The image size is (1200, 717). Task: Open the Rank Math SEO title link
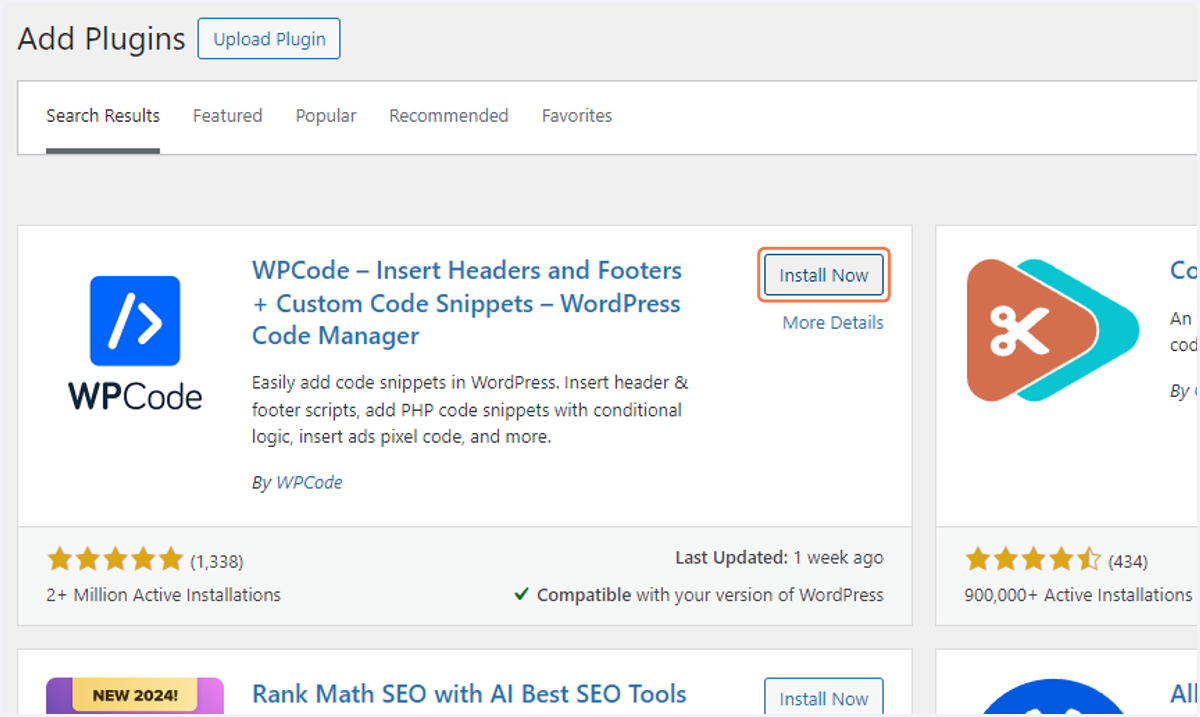469,694
